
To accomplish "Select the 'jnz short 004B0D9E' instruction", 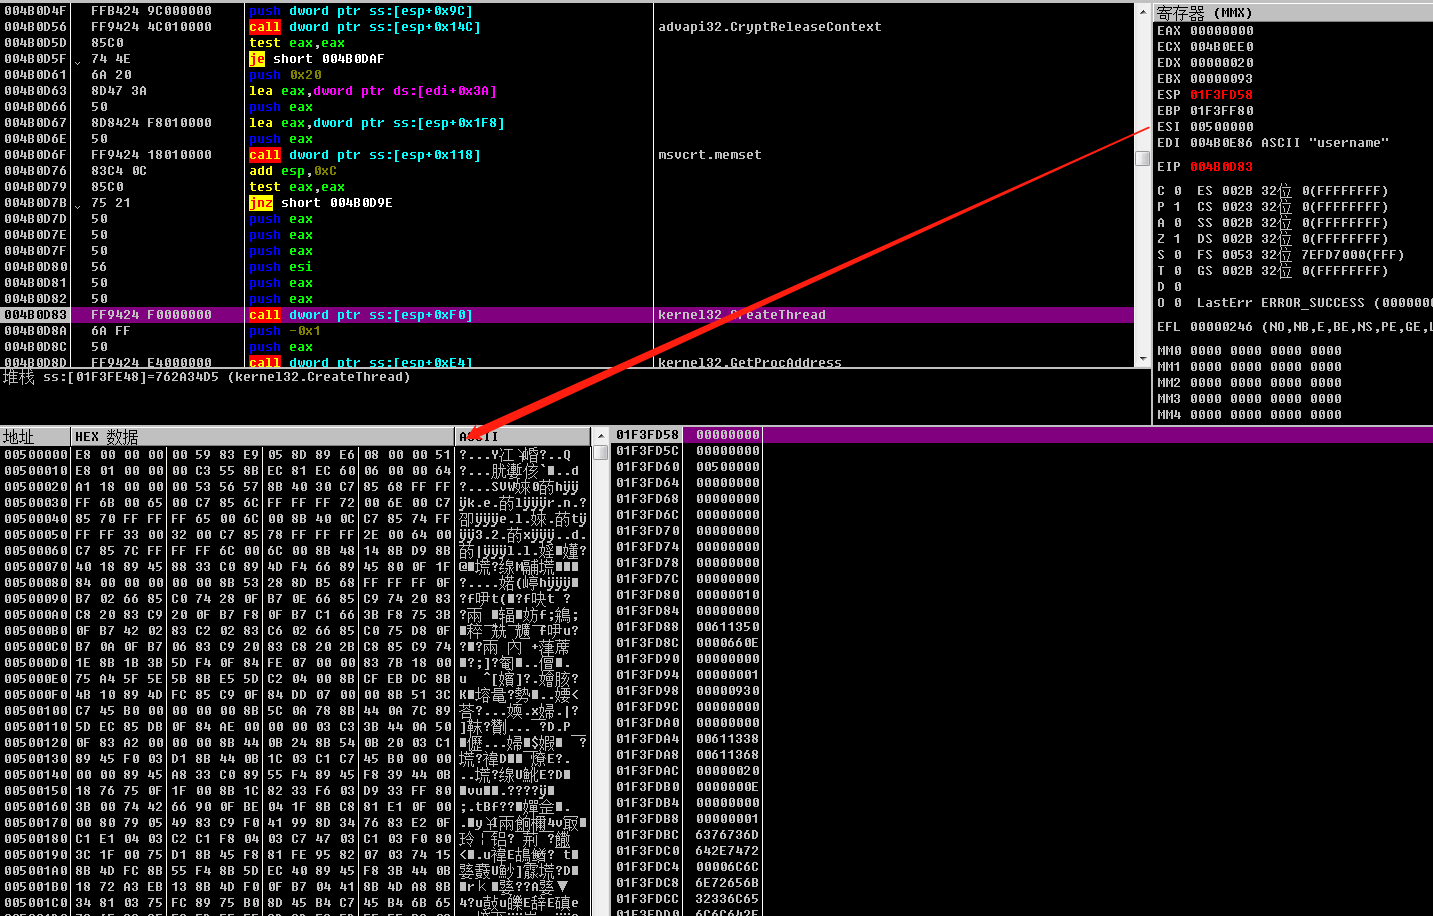I will click(321, 203).
